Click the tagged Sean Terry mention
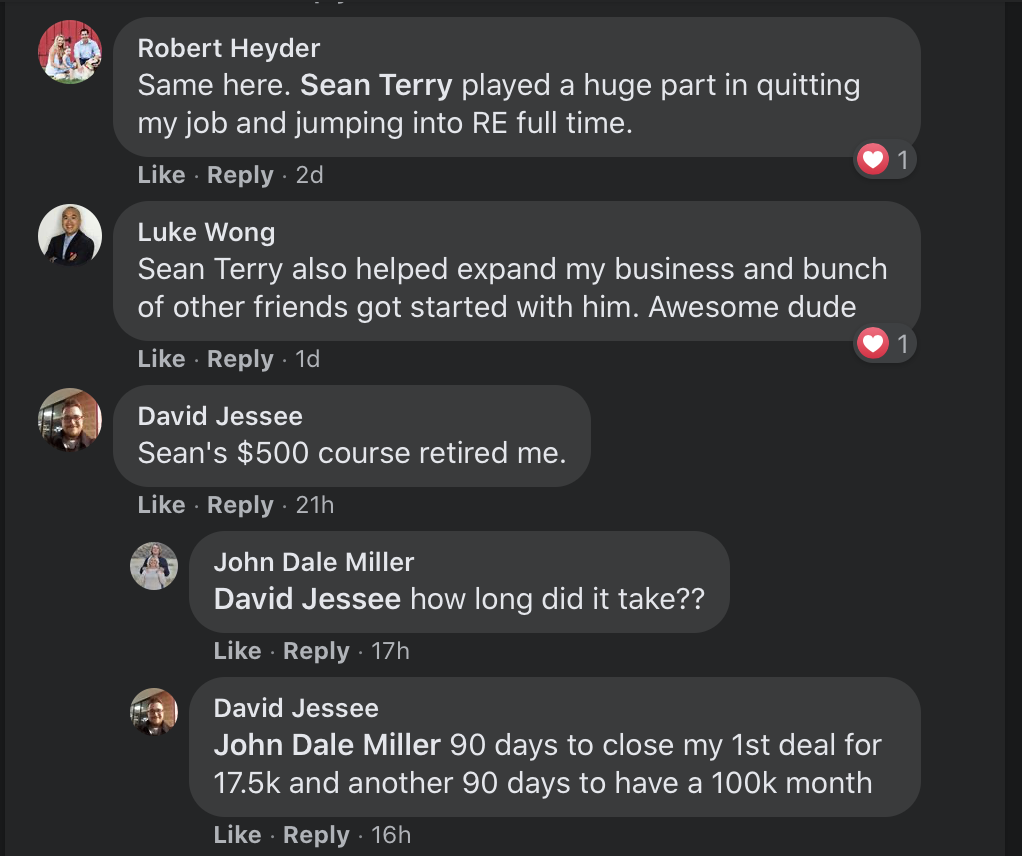The height and width of the screenshot is (856, 1022). (376, 86)
